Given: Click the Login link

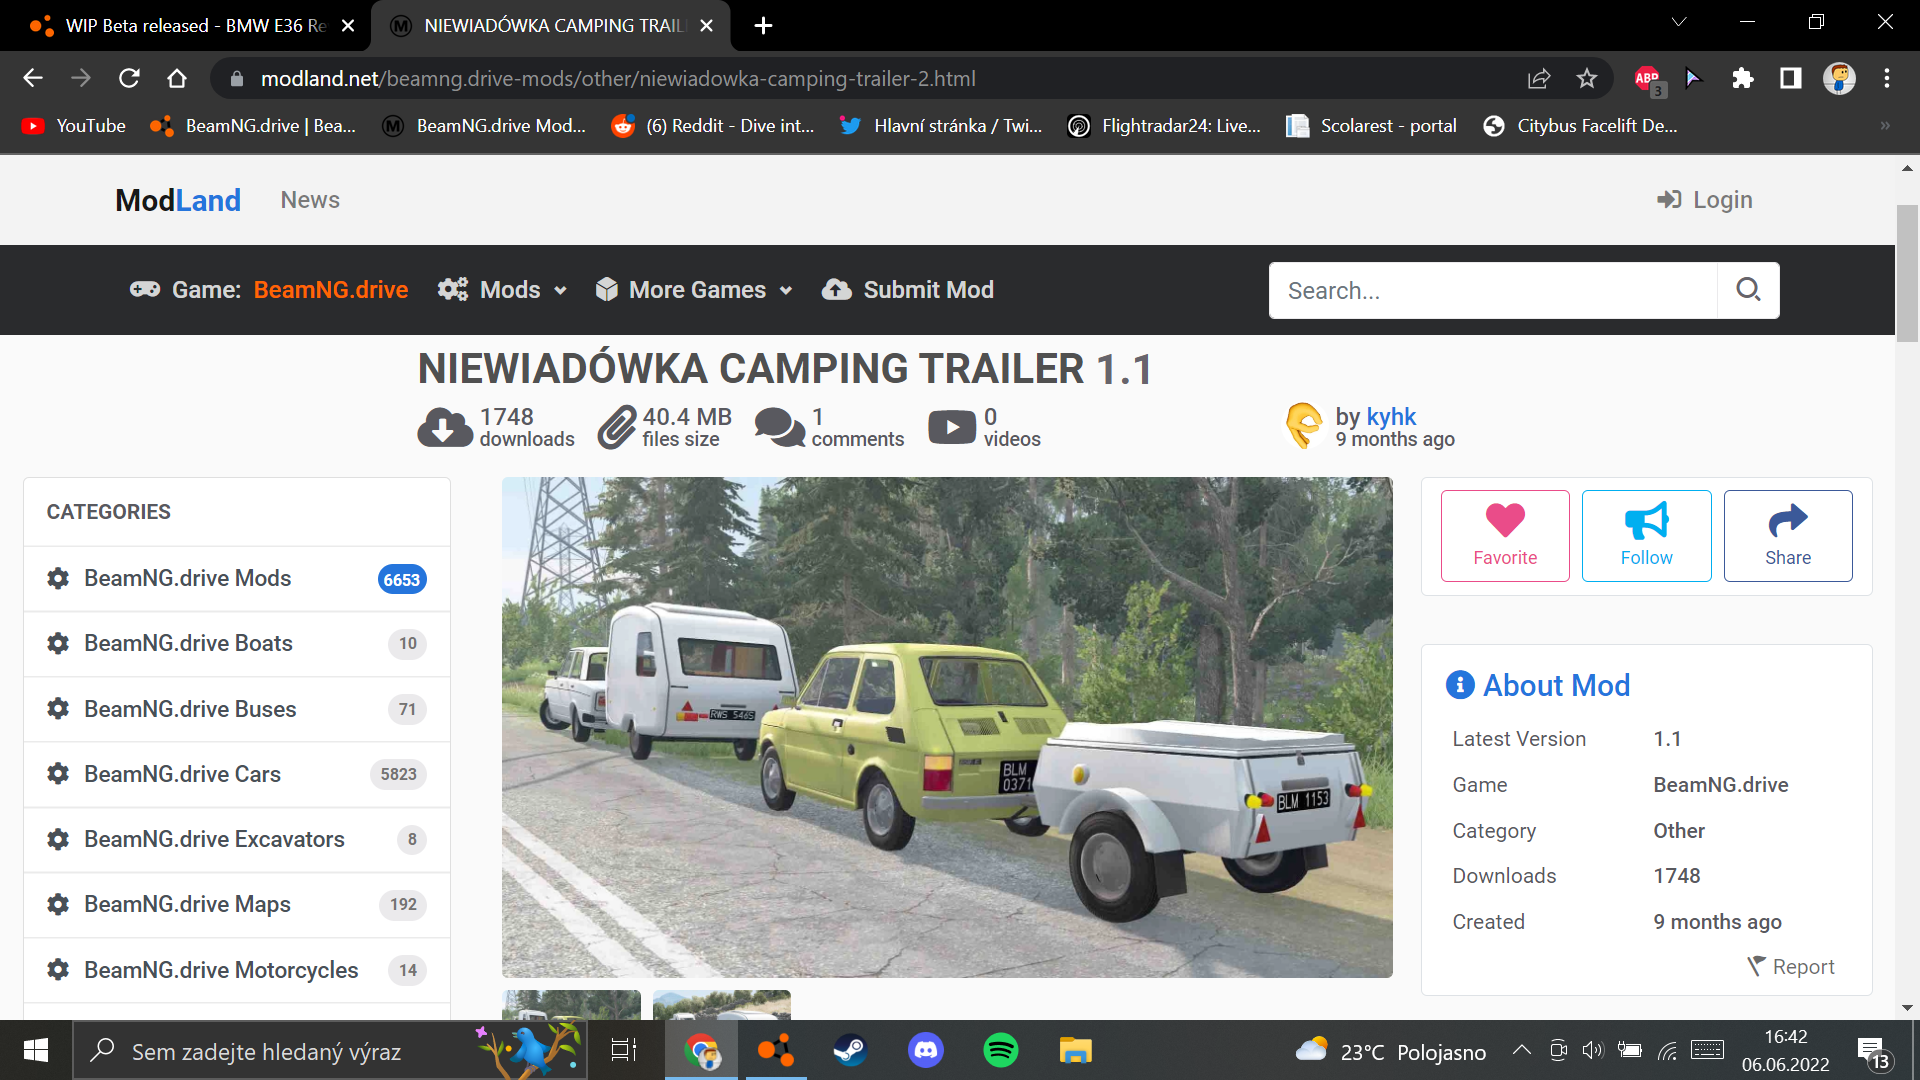Looking at the screenshot, I should [x=1705, y=200].
